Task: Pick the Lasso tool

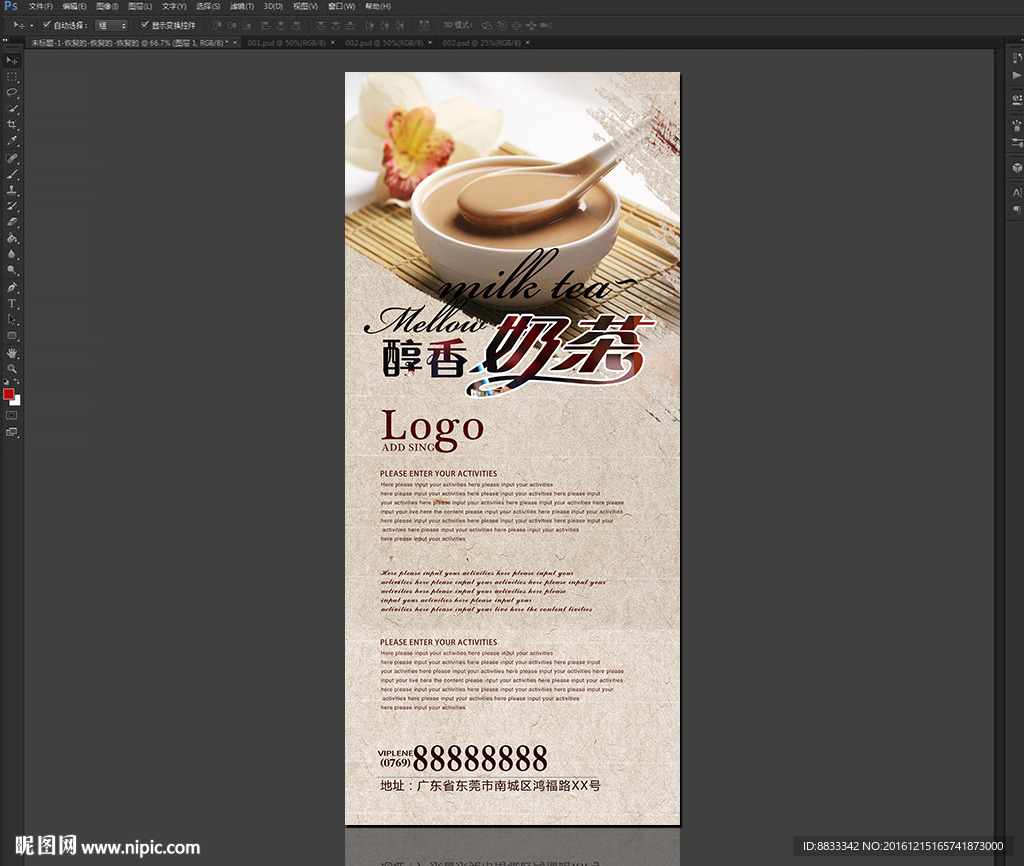Action: (x=12, y=92)
